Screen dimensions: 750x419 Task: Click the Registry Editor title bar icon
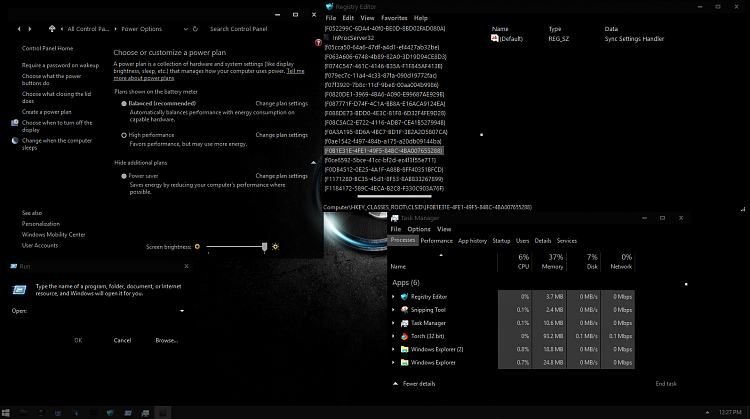tap(329, 7)
